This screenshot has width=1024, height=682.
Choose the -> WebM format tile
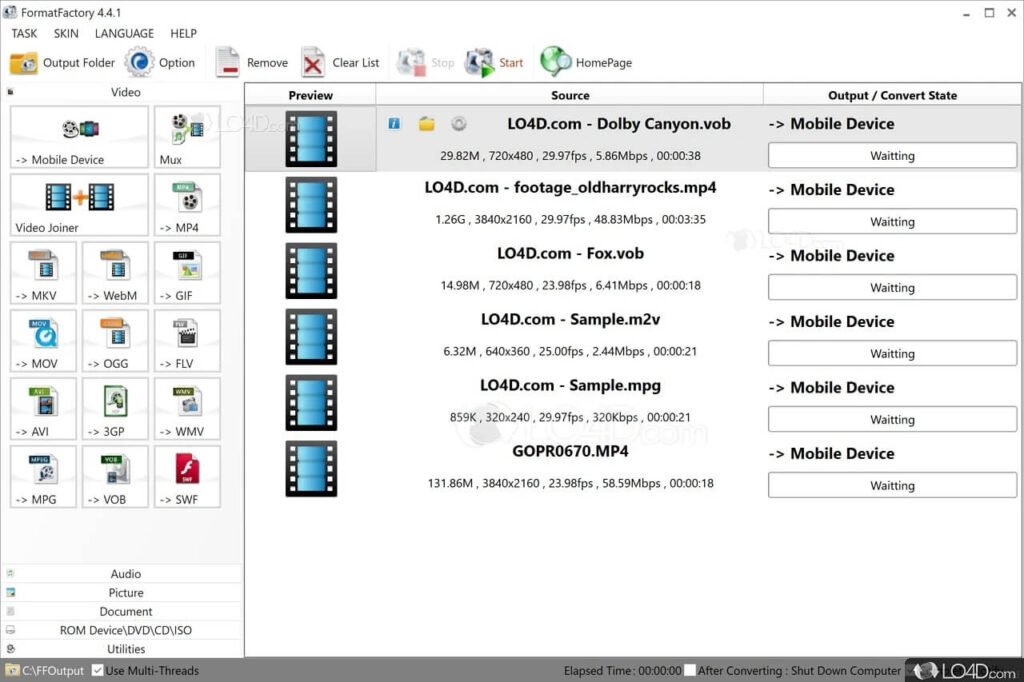click(x=115, y=273)
